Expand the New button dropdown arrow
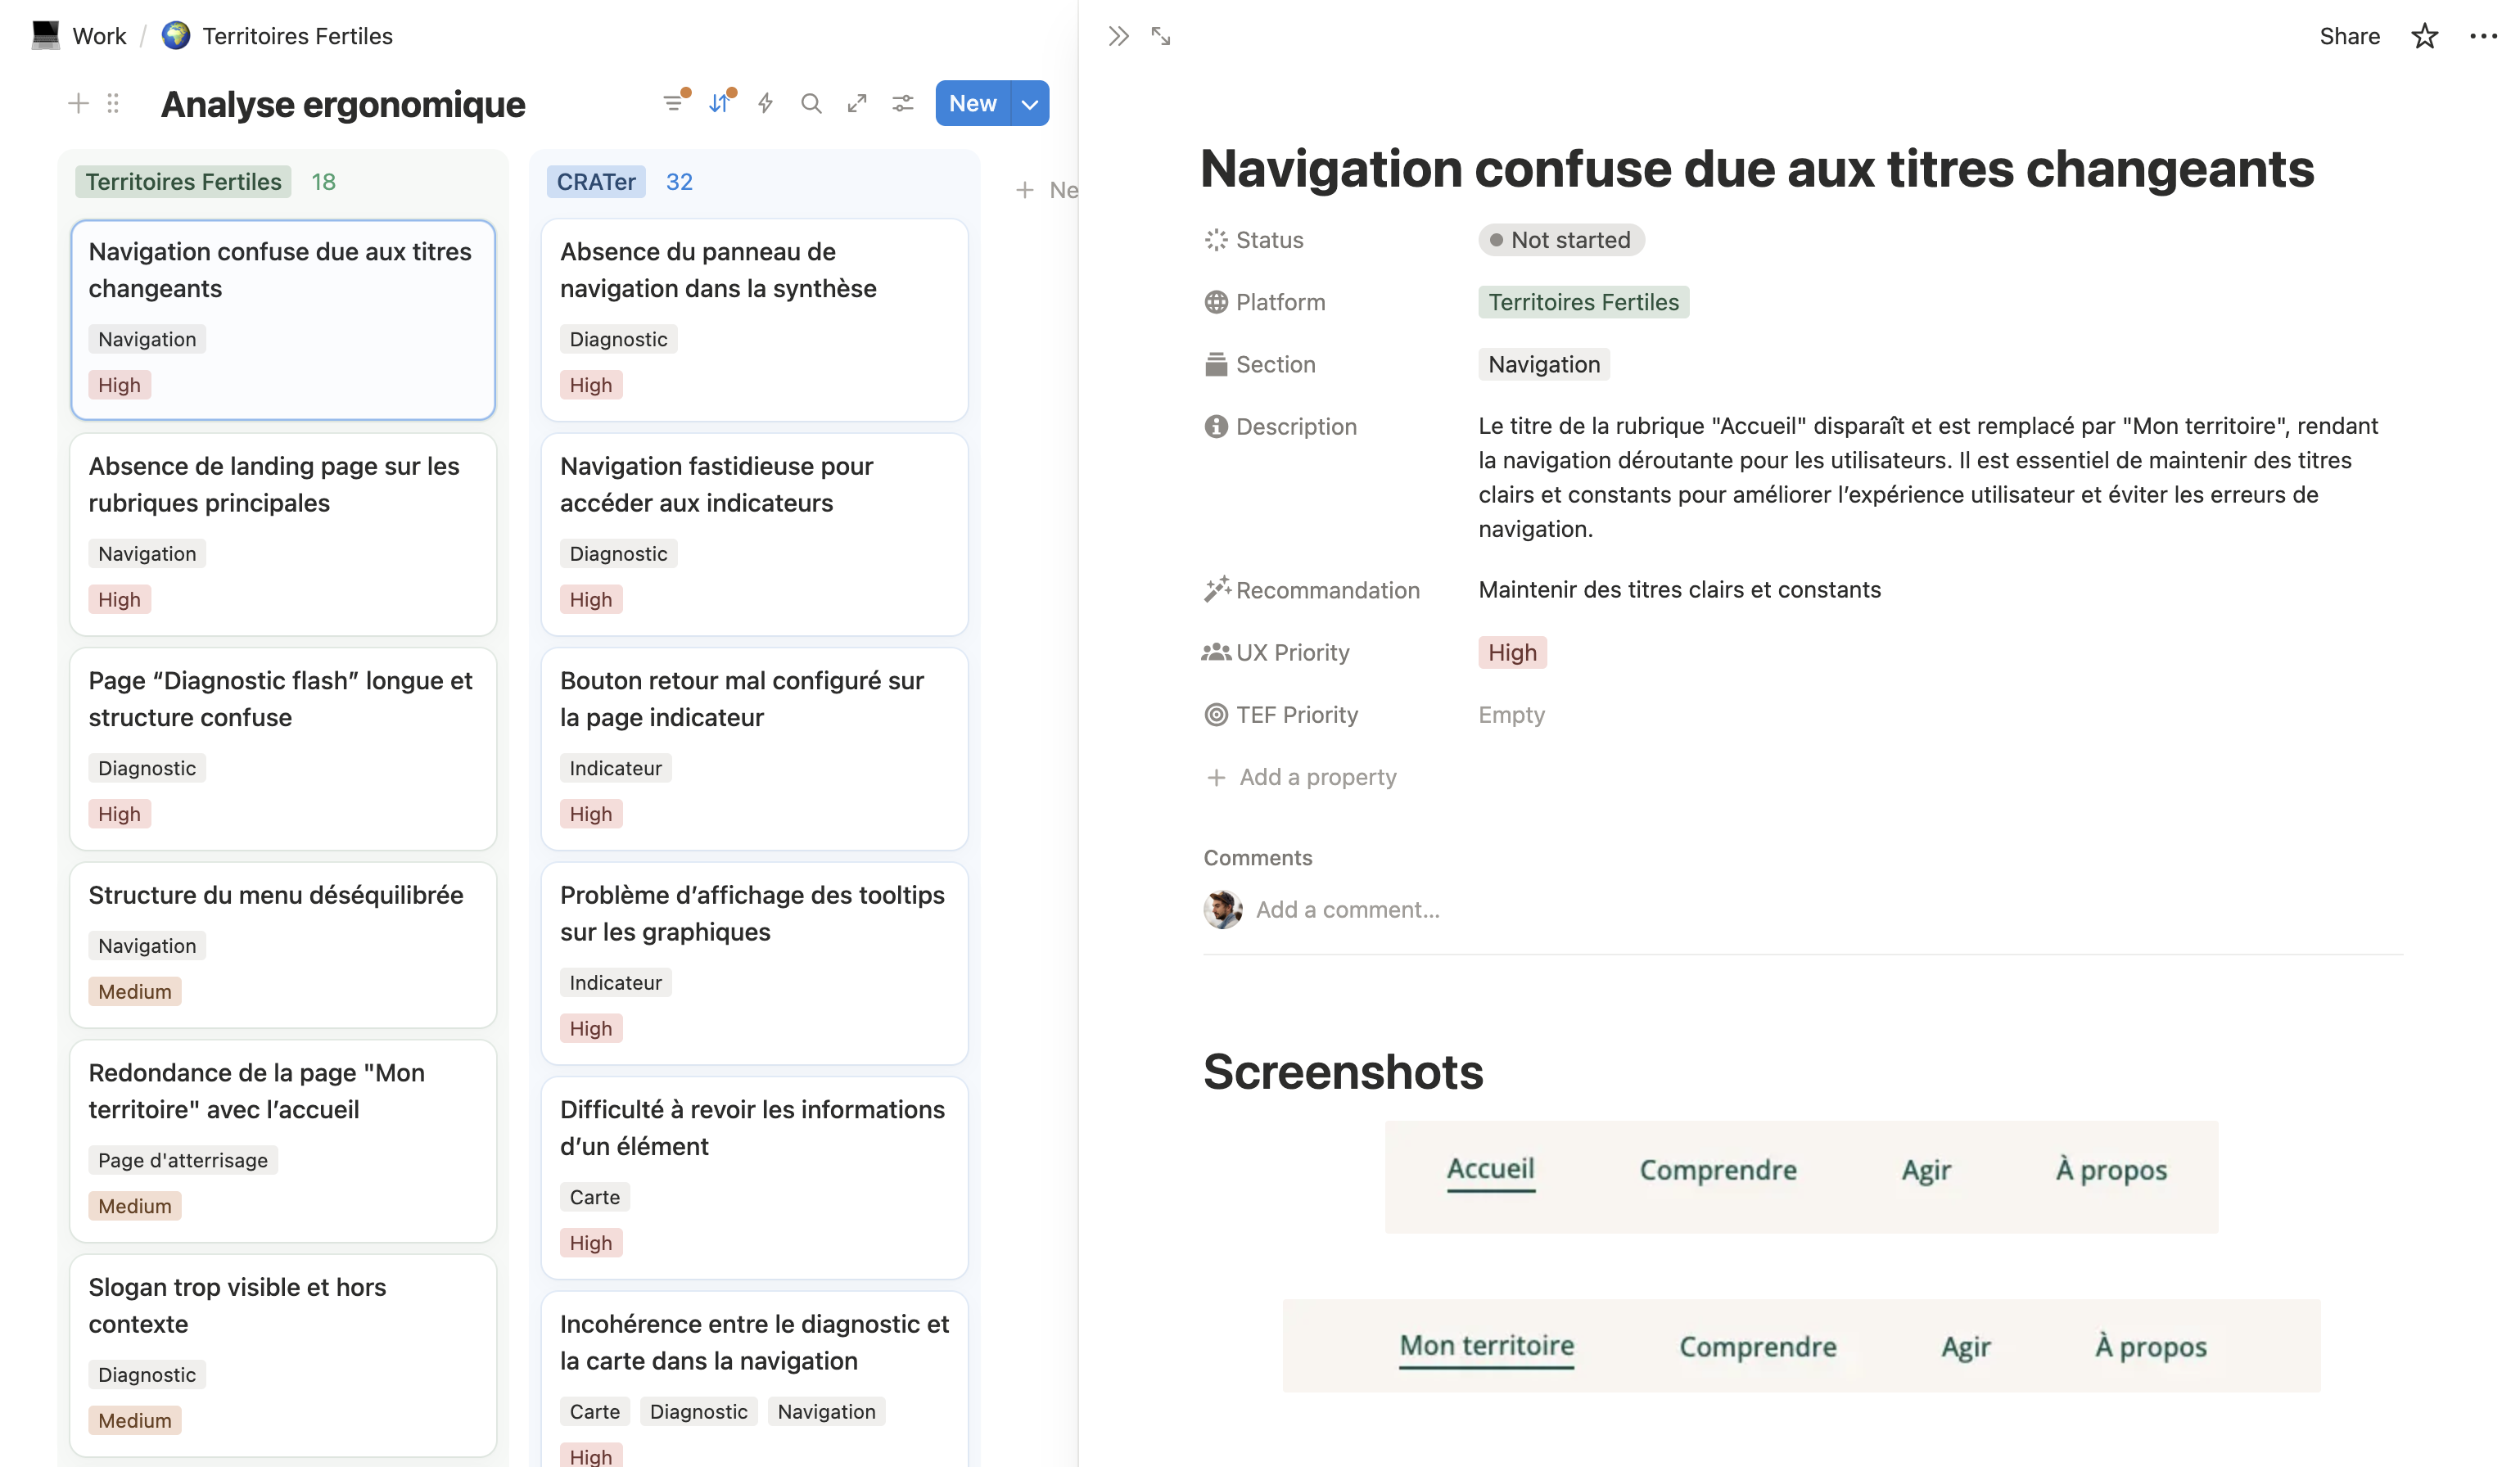Viewport: 2520px width, 1467px height. pos(1030,103)
